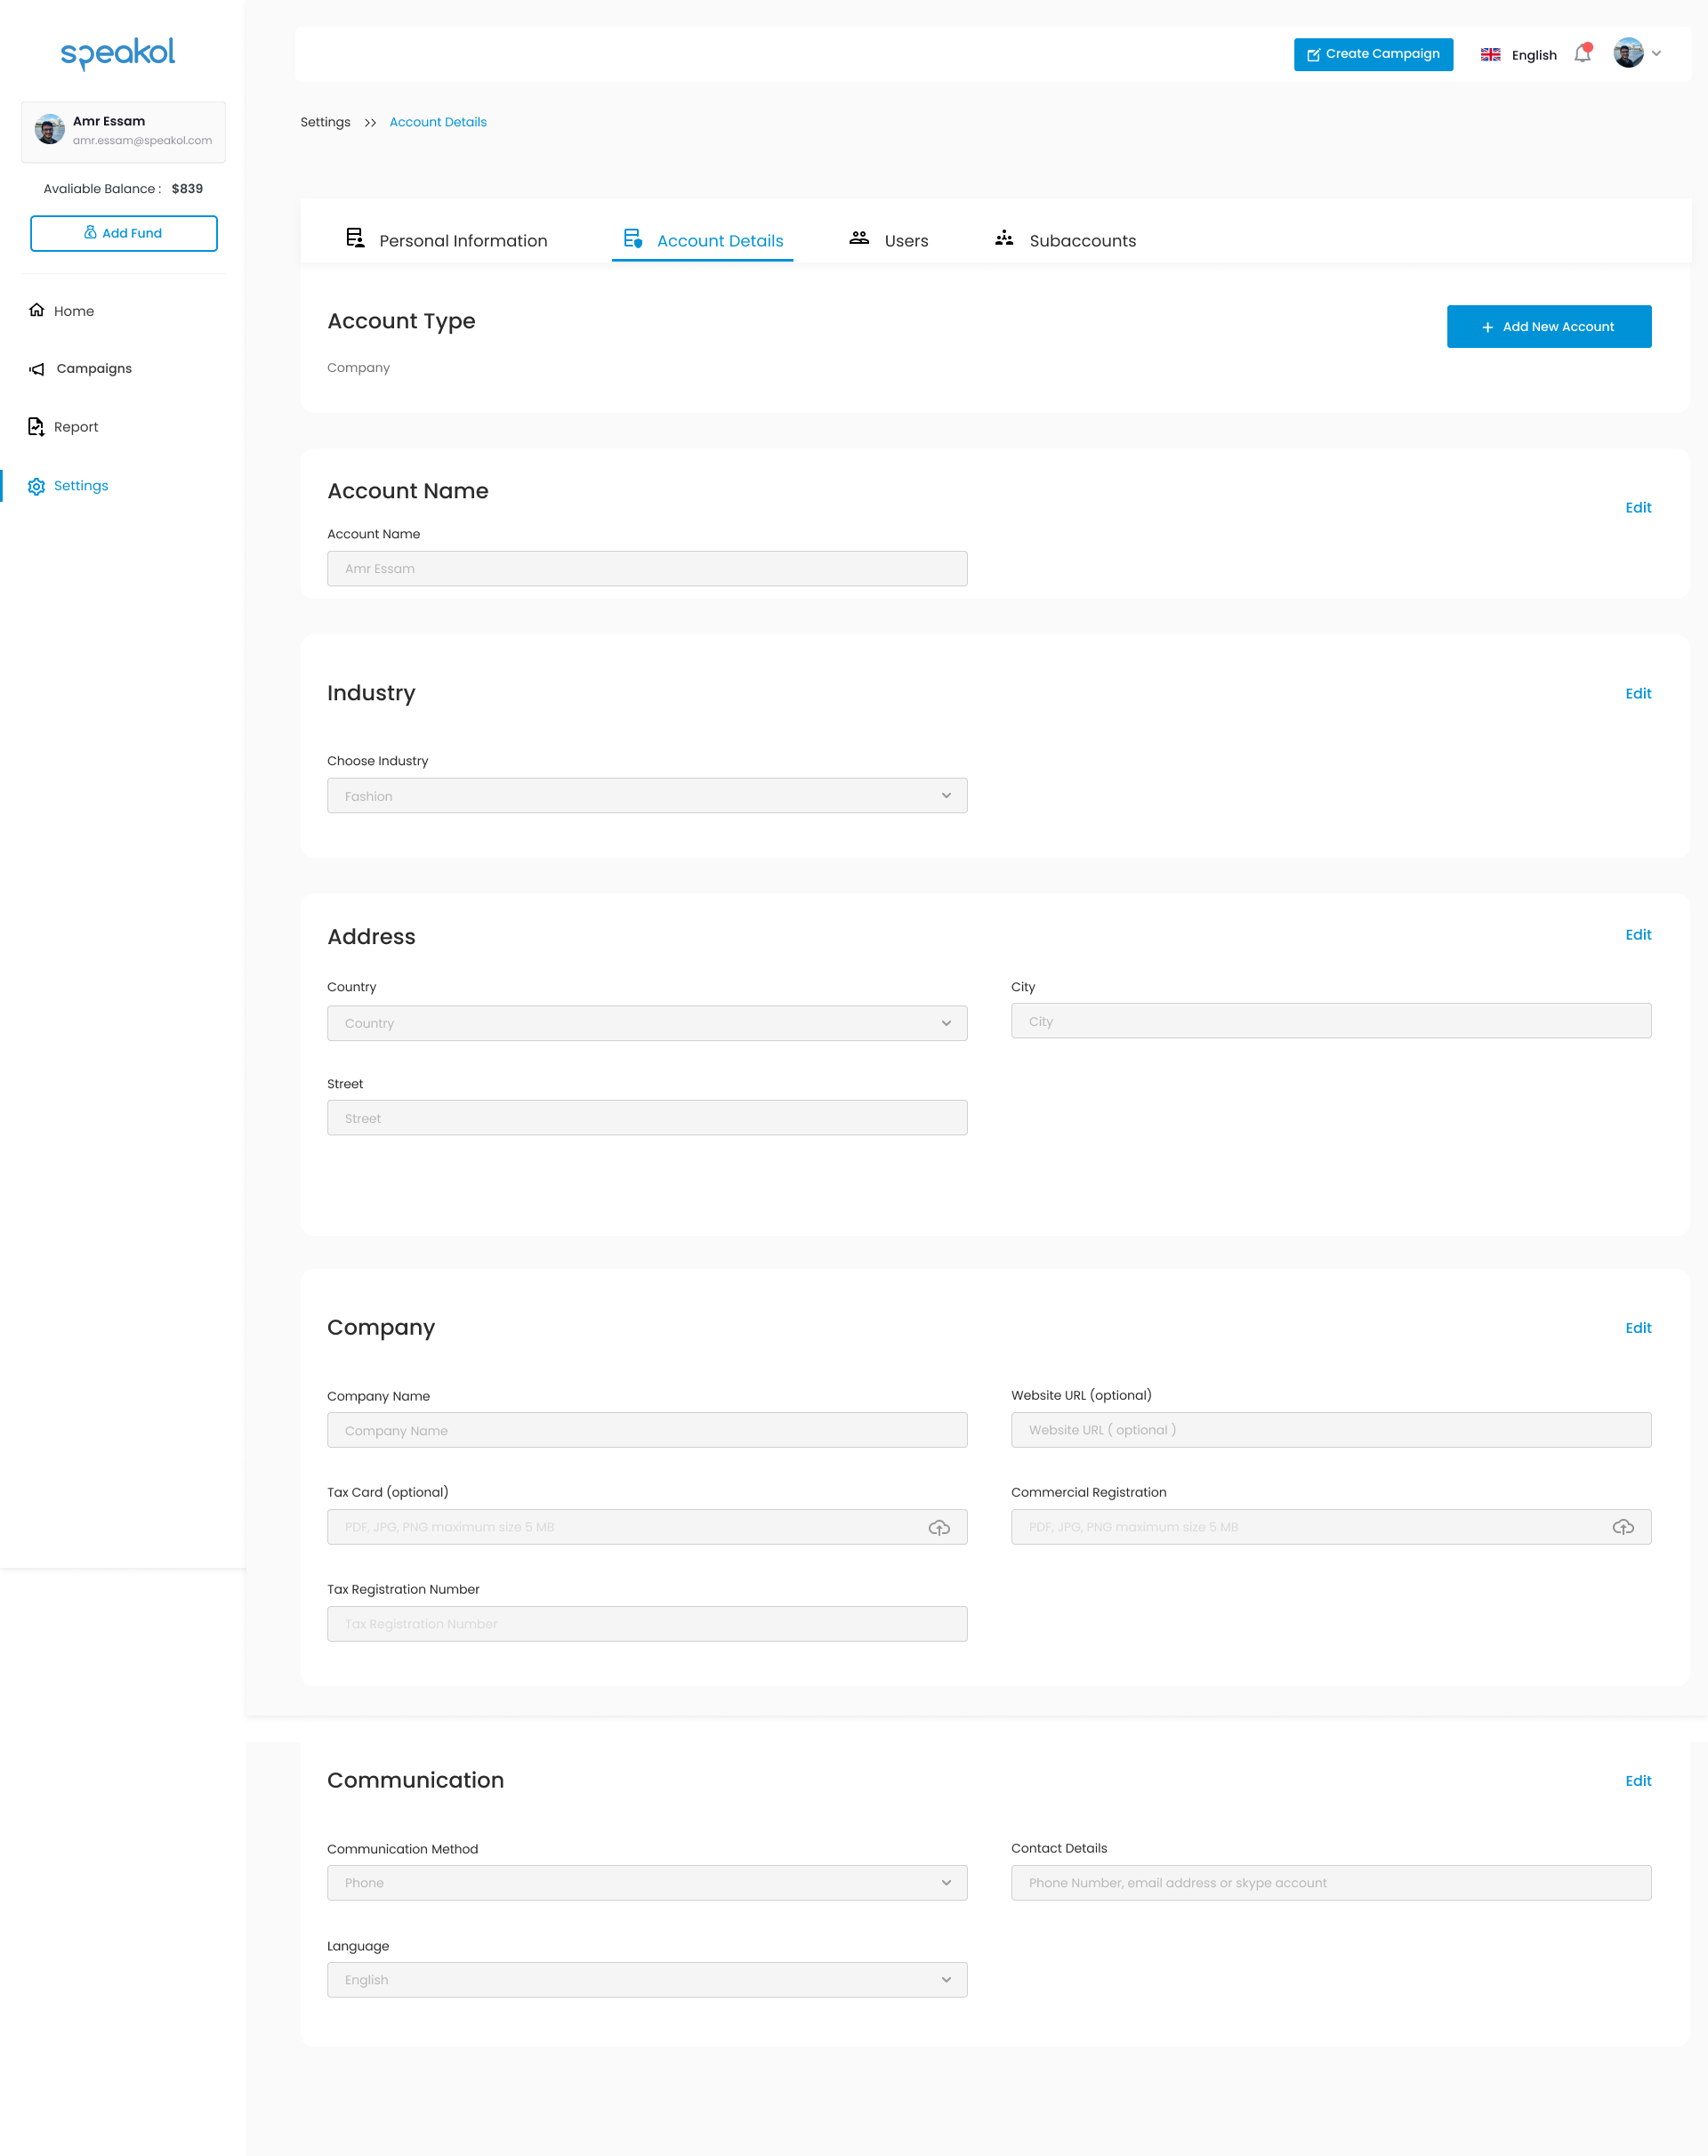Screen dimensions: 1708x2156
Task: Click the Settings breadcrumb
Action: point(325,122)
